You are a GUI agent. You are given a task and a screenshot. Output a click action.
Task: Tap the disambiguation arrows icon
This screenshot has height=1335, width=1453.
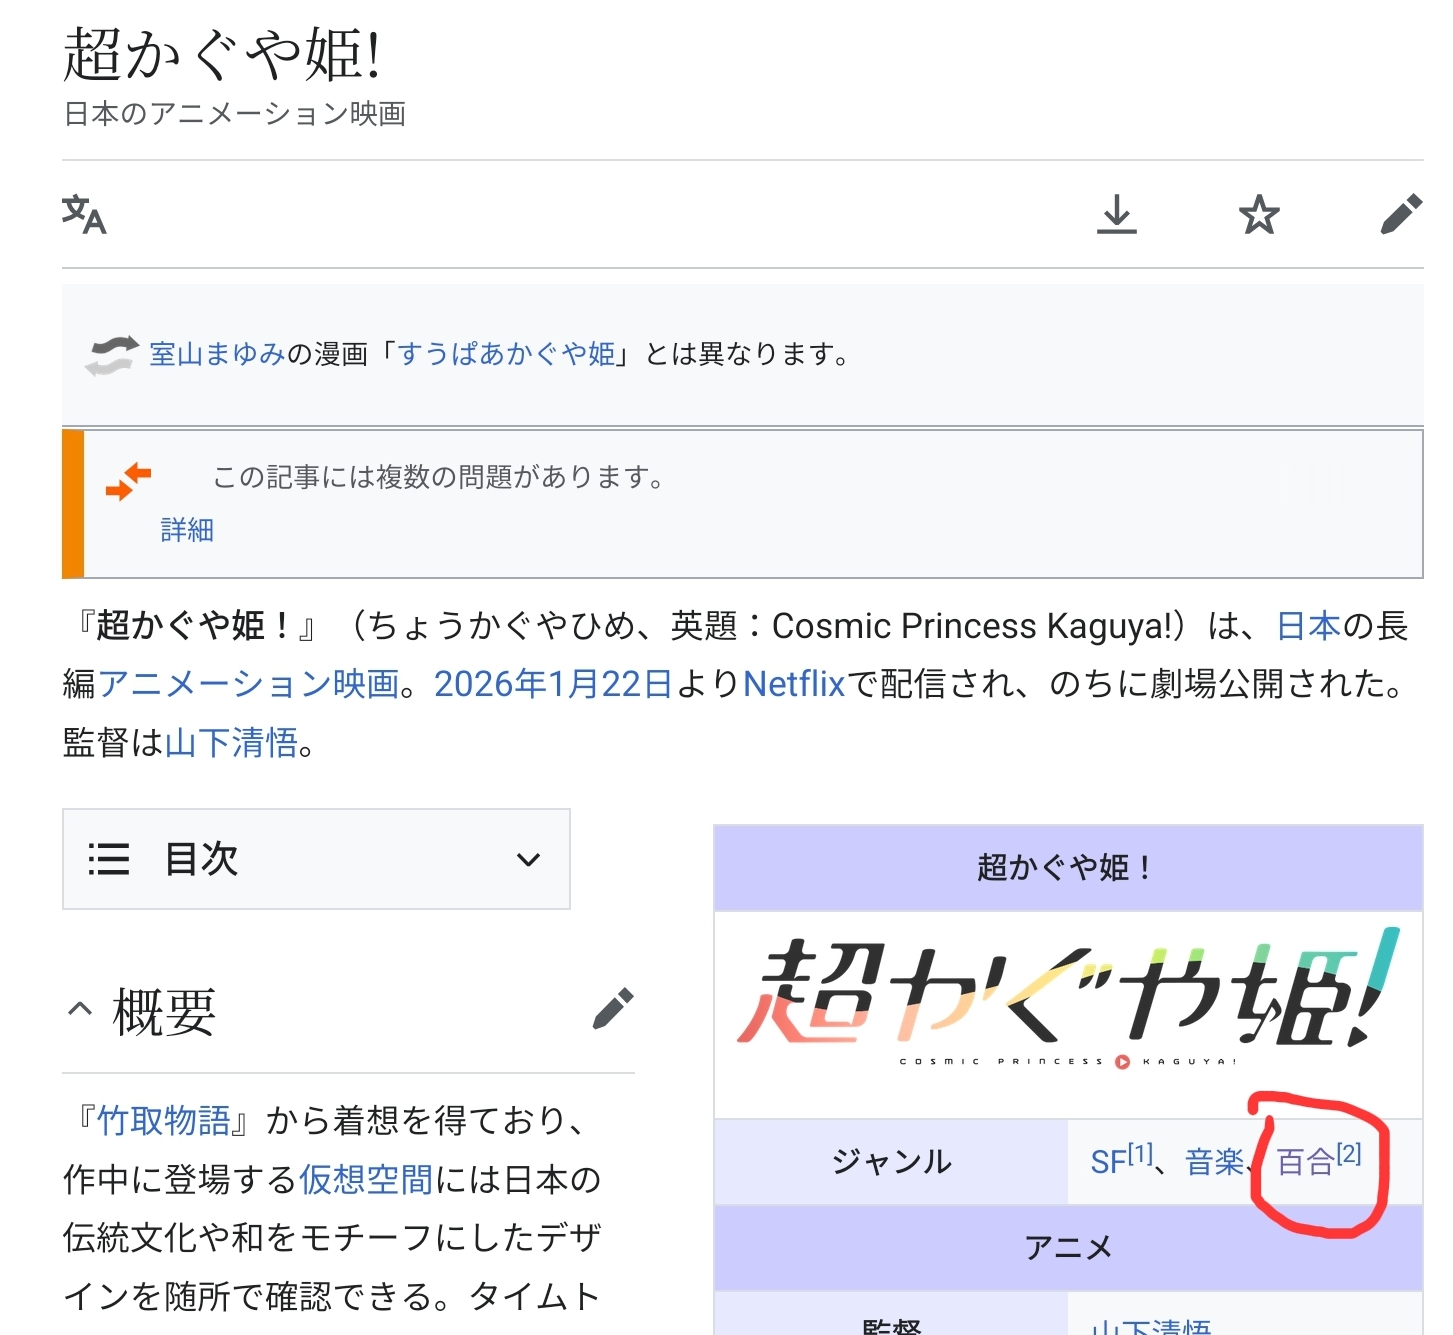tap(111, 355)
